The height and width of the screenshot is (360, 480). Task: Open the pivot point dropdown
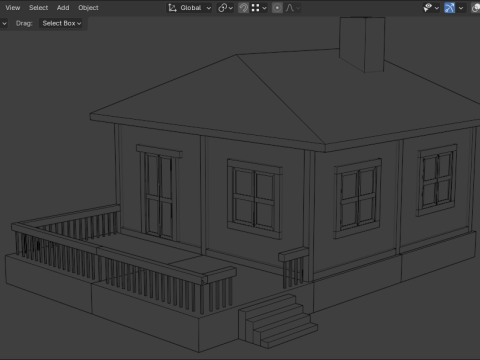click(x=225, y=8)
